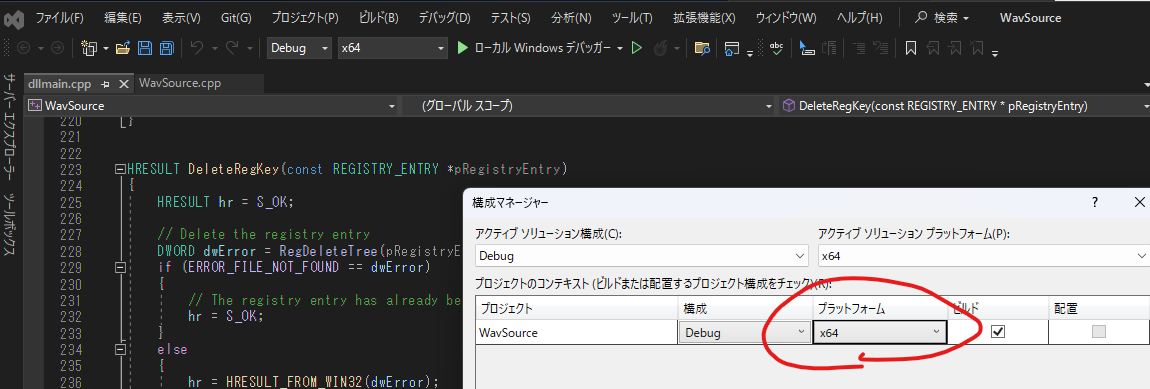Click the Redo arrow icon

(x=232, y=48)
